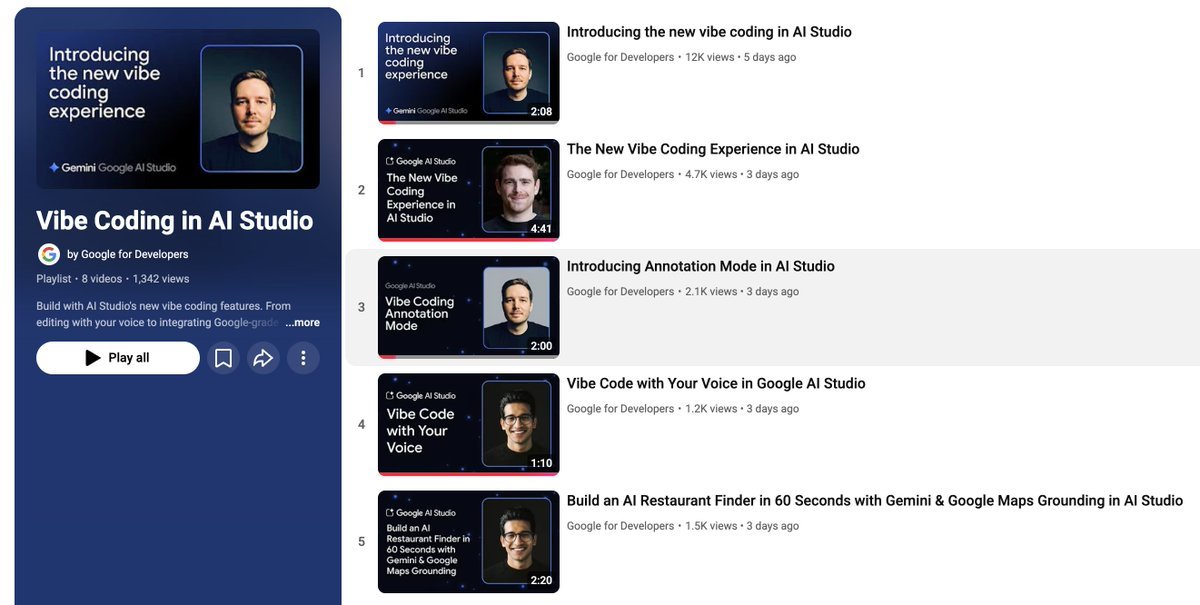Select the playlist title 'Vibe Coding in AI Studio'

(x=172, y=220)
